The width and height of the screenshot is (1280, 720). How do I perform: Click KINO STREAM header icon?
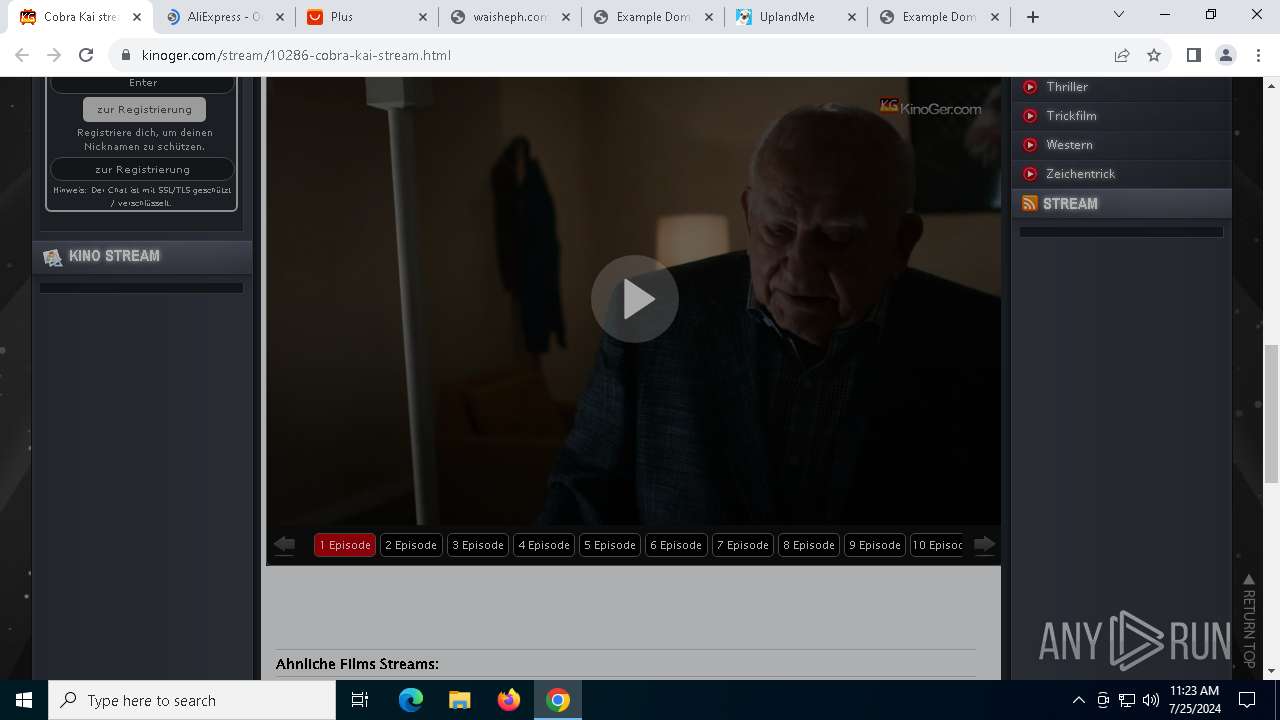(53, 257)
